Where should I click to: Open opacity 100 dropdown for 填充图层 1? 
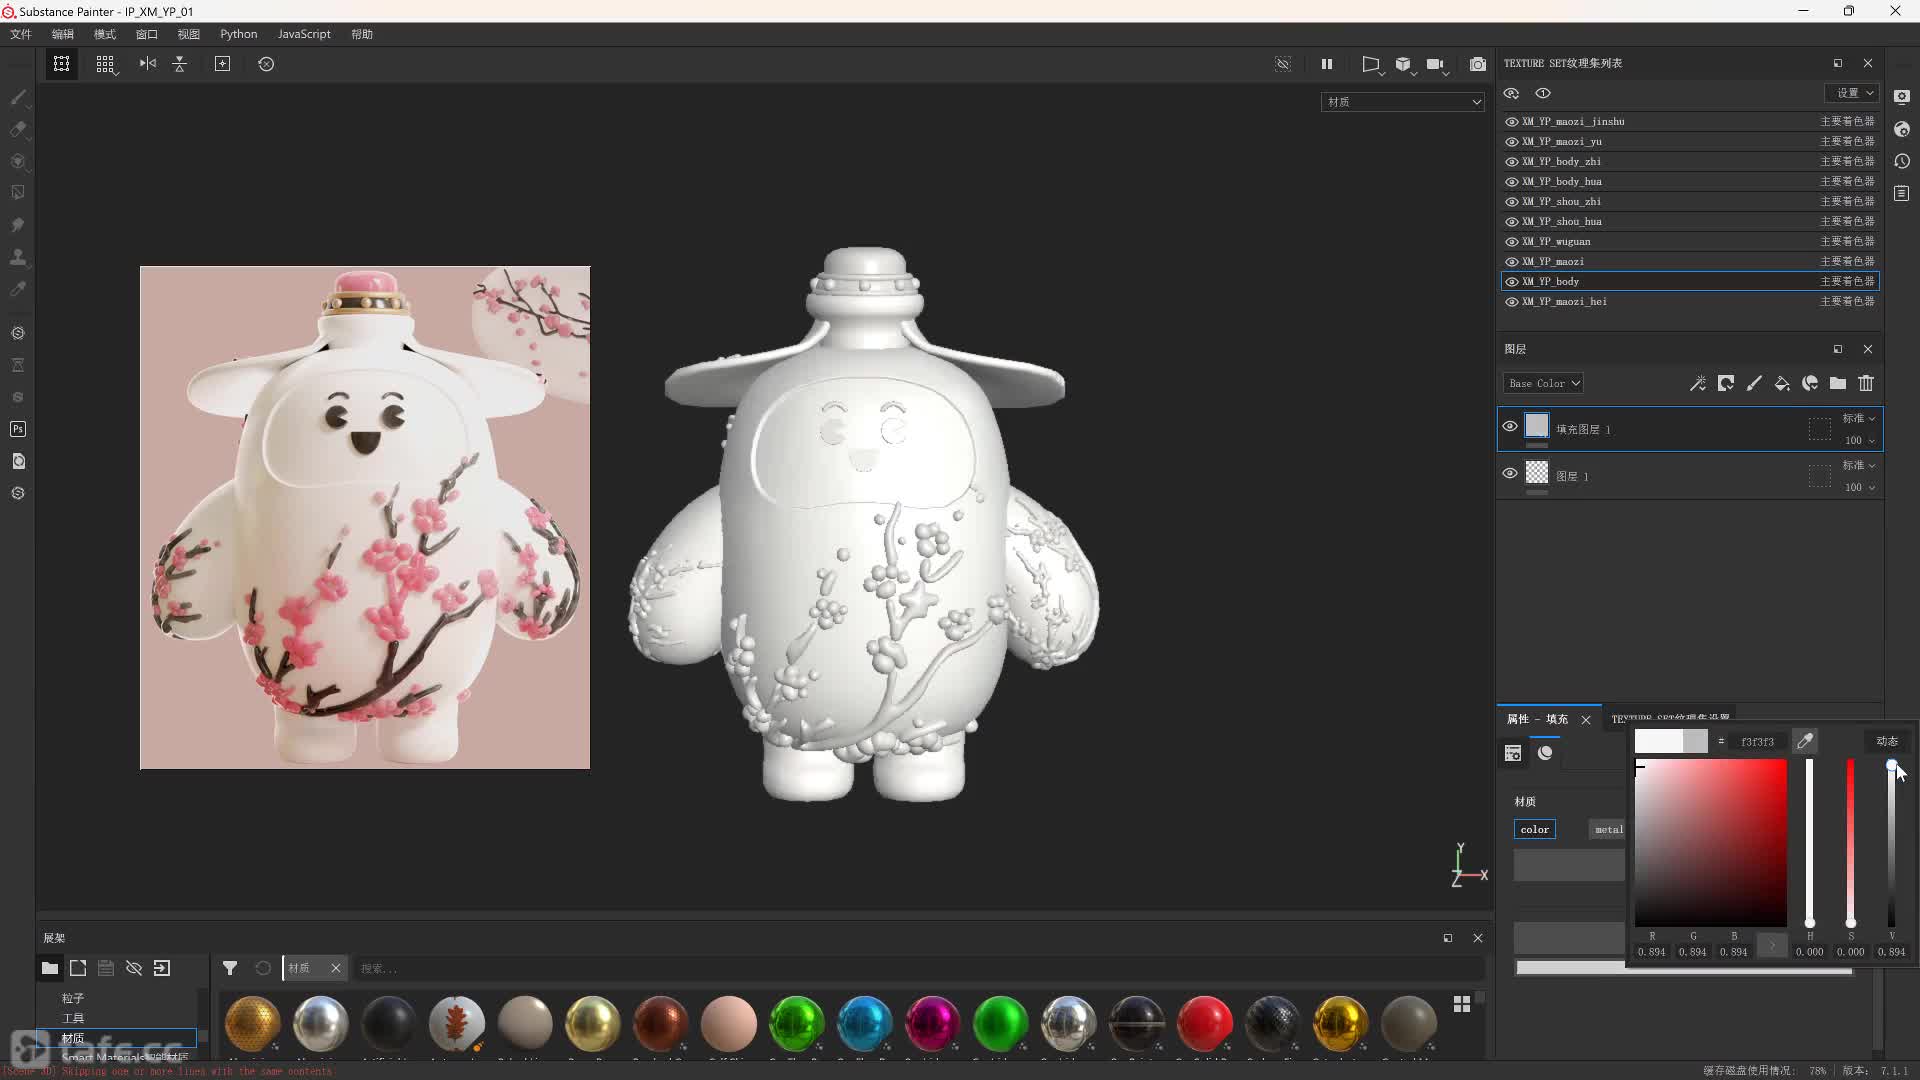[1859, 440]
